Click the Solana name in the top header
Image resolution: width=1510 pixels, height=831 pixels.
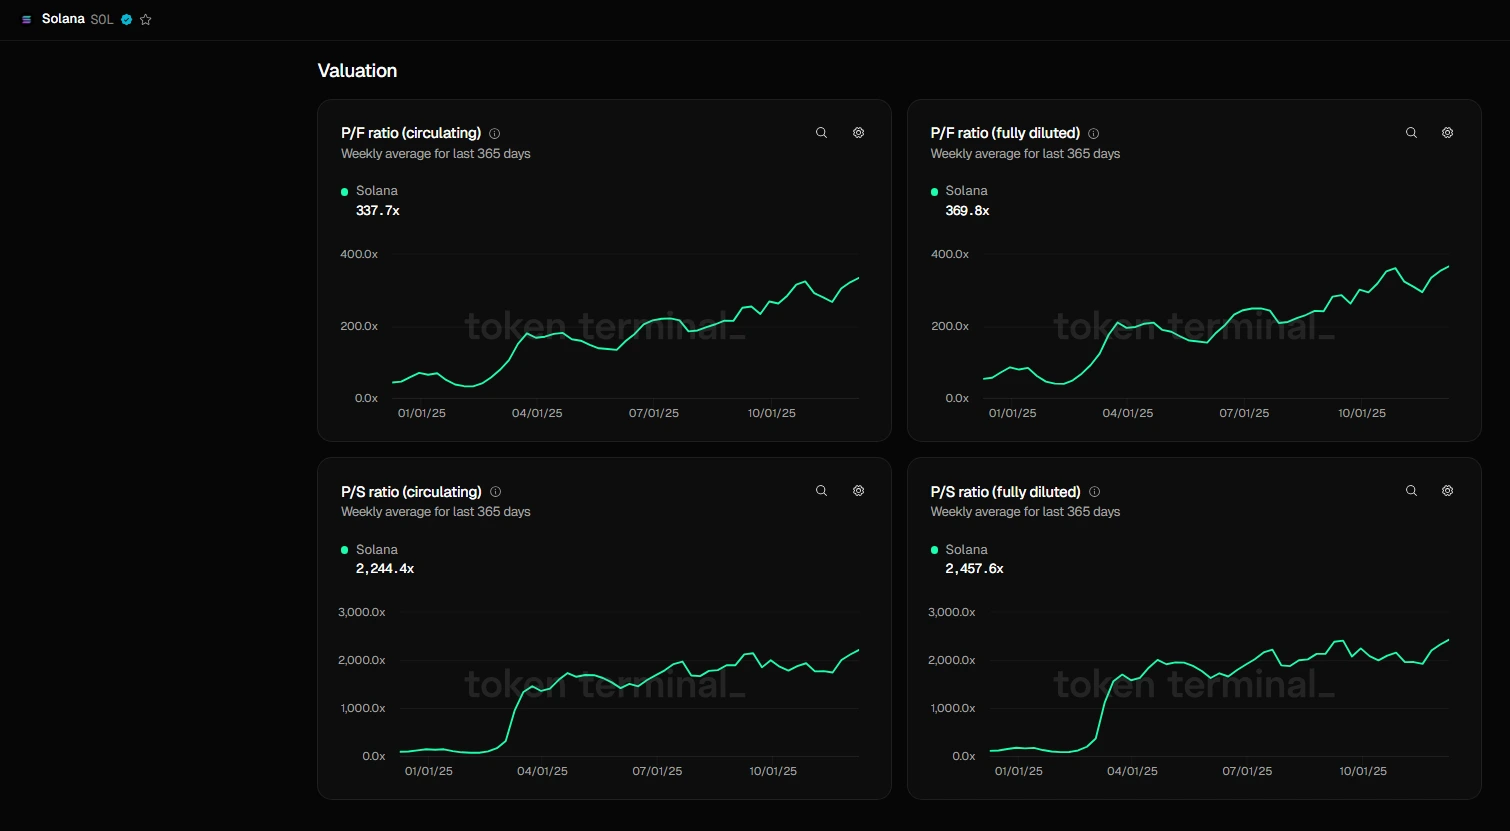click(x=63, y=20)
